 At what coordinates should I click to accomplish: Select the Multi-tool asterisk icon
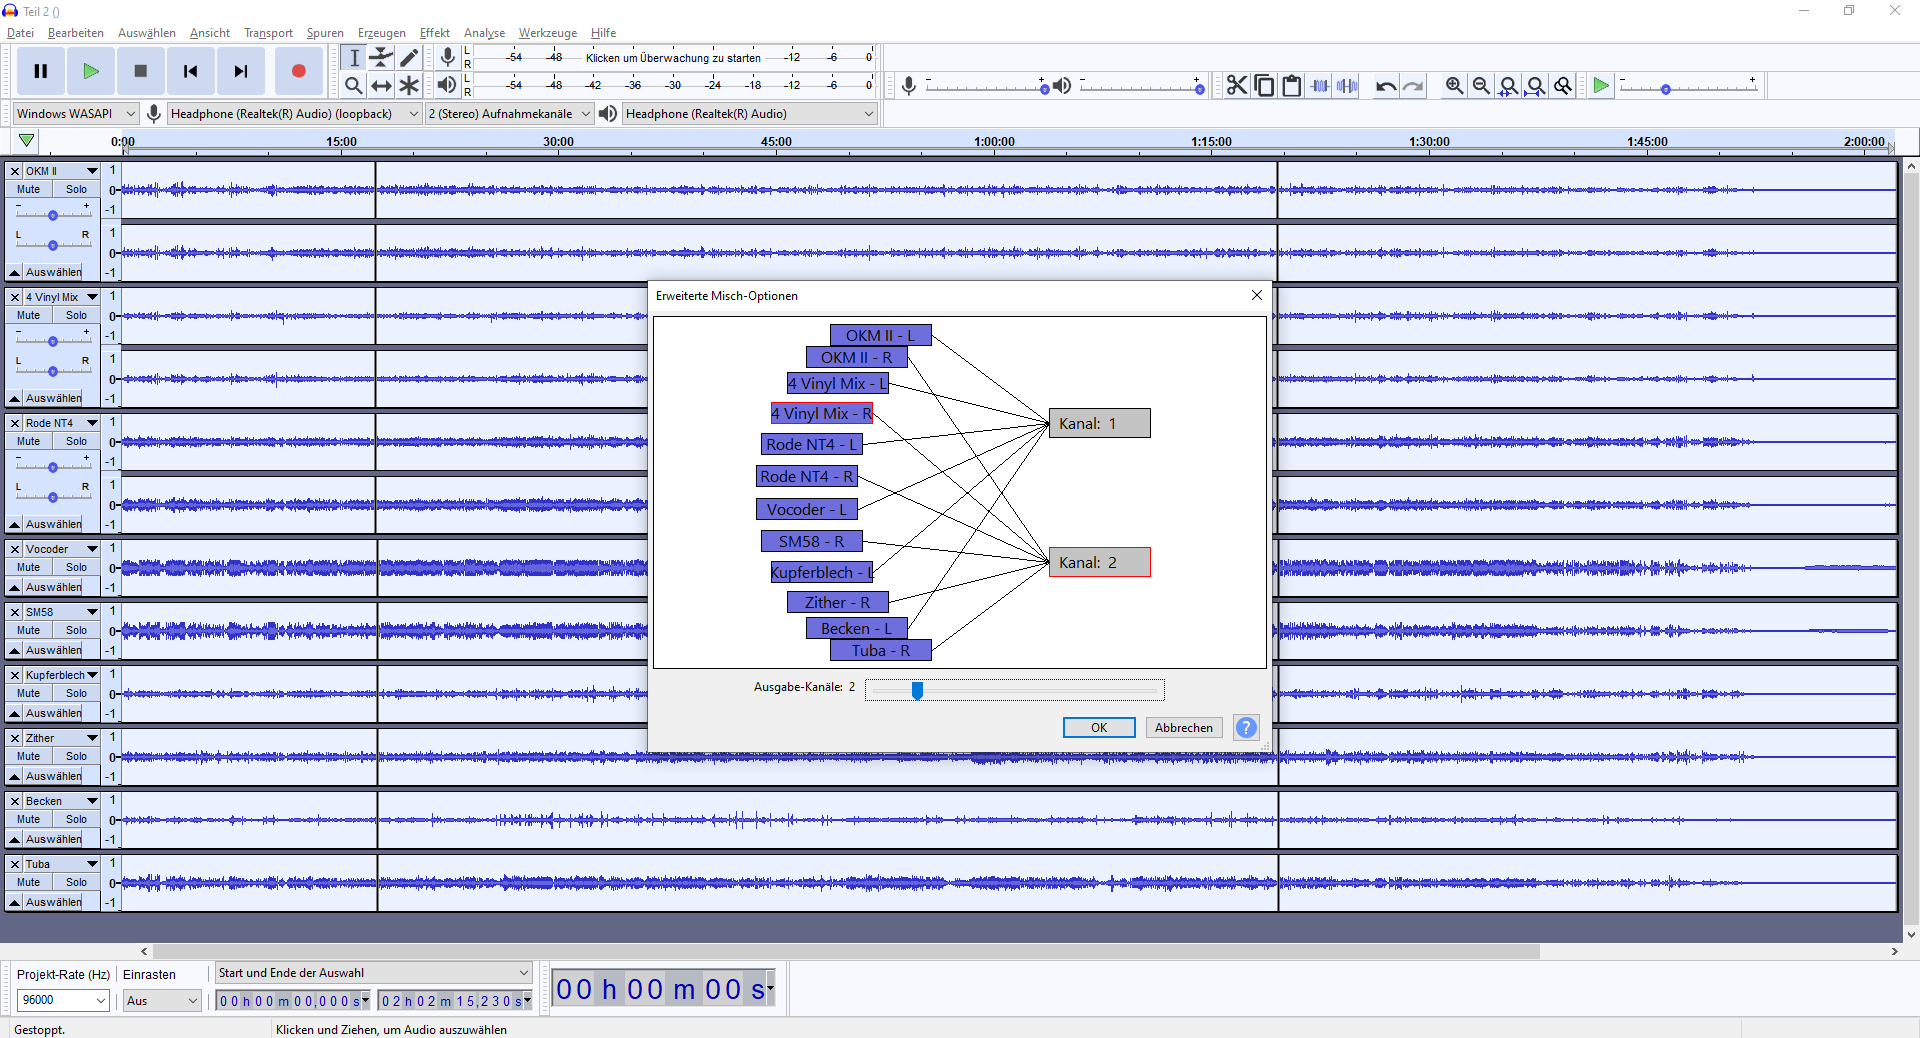[x=409, y=86]
